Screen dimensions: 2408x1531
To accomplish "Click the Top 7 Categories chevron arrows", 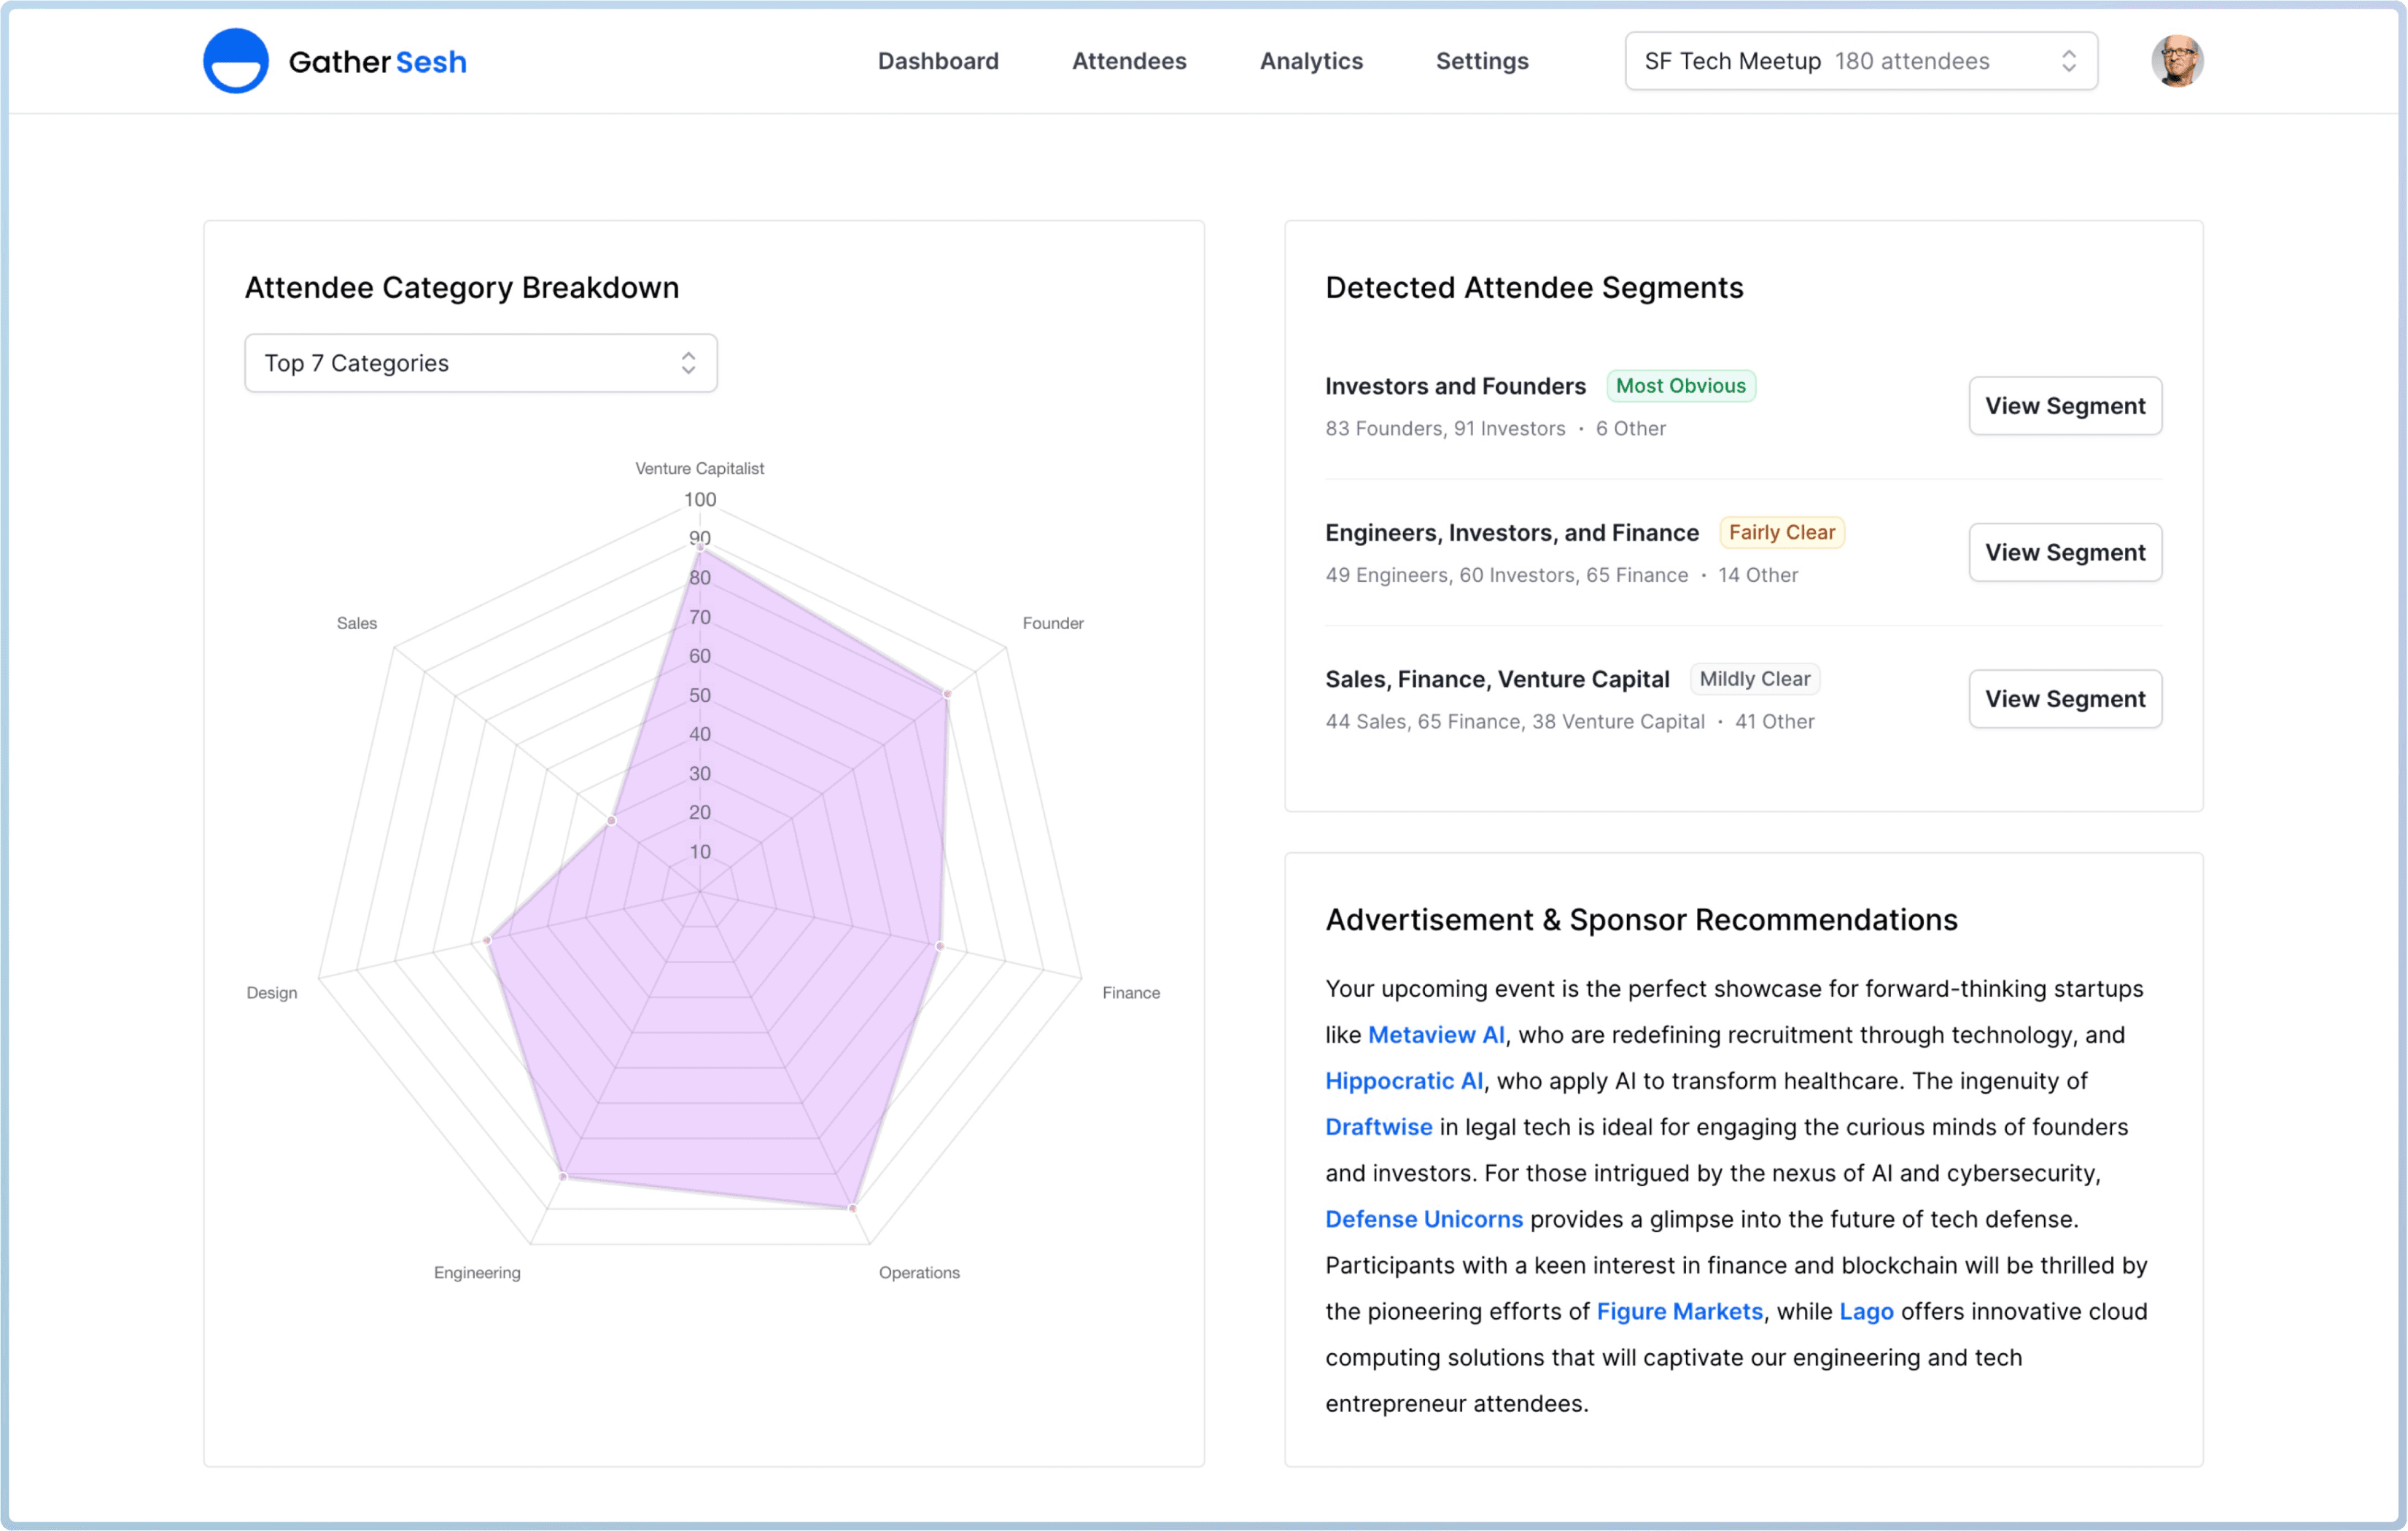I will [x=688, y=363].
